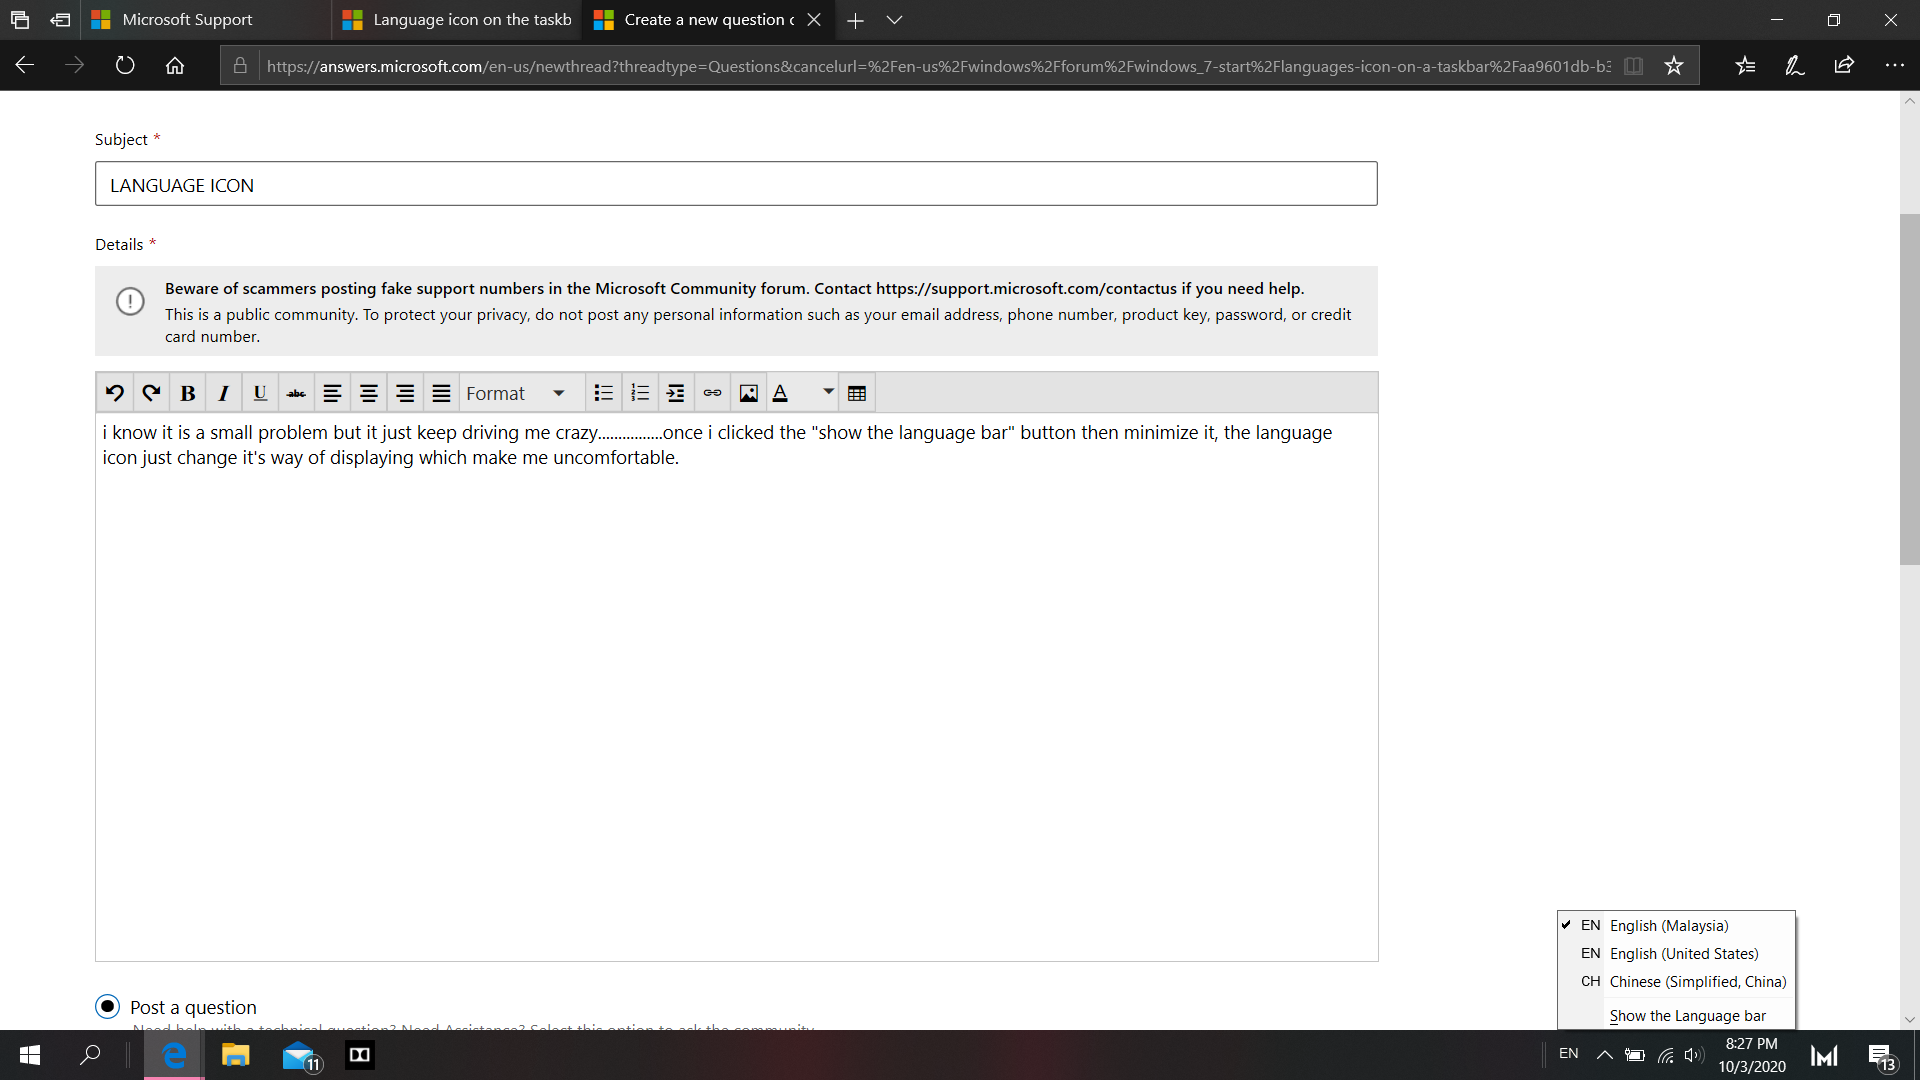Show hidden icons in the system tray
Screen dimensions: 1920x1080
click(x=1604, y=1055)
